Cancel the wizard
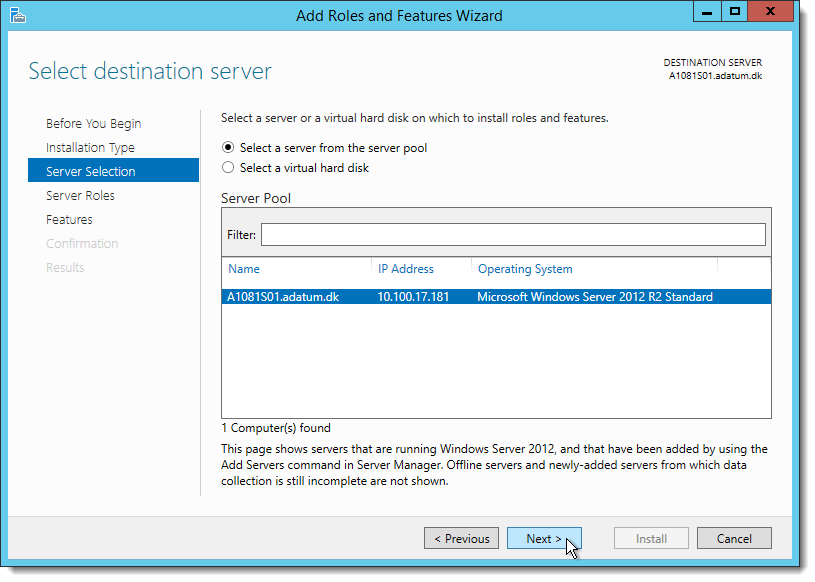815x582 pixels. click(x=734, y=538)
